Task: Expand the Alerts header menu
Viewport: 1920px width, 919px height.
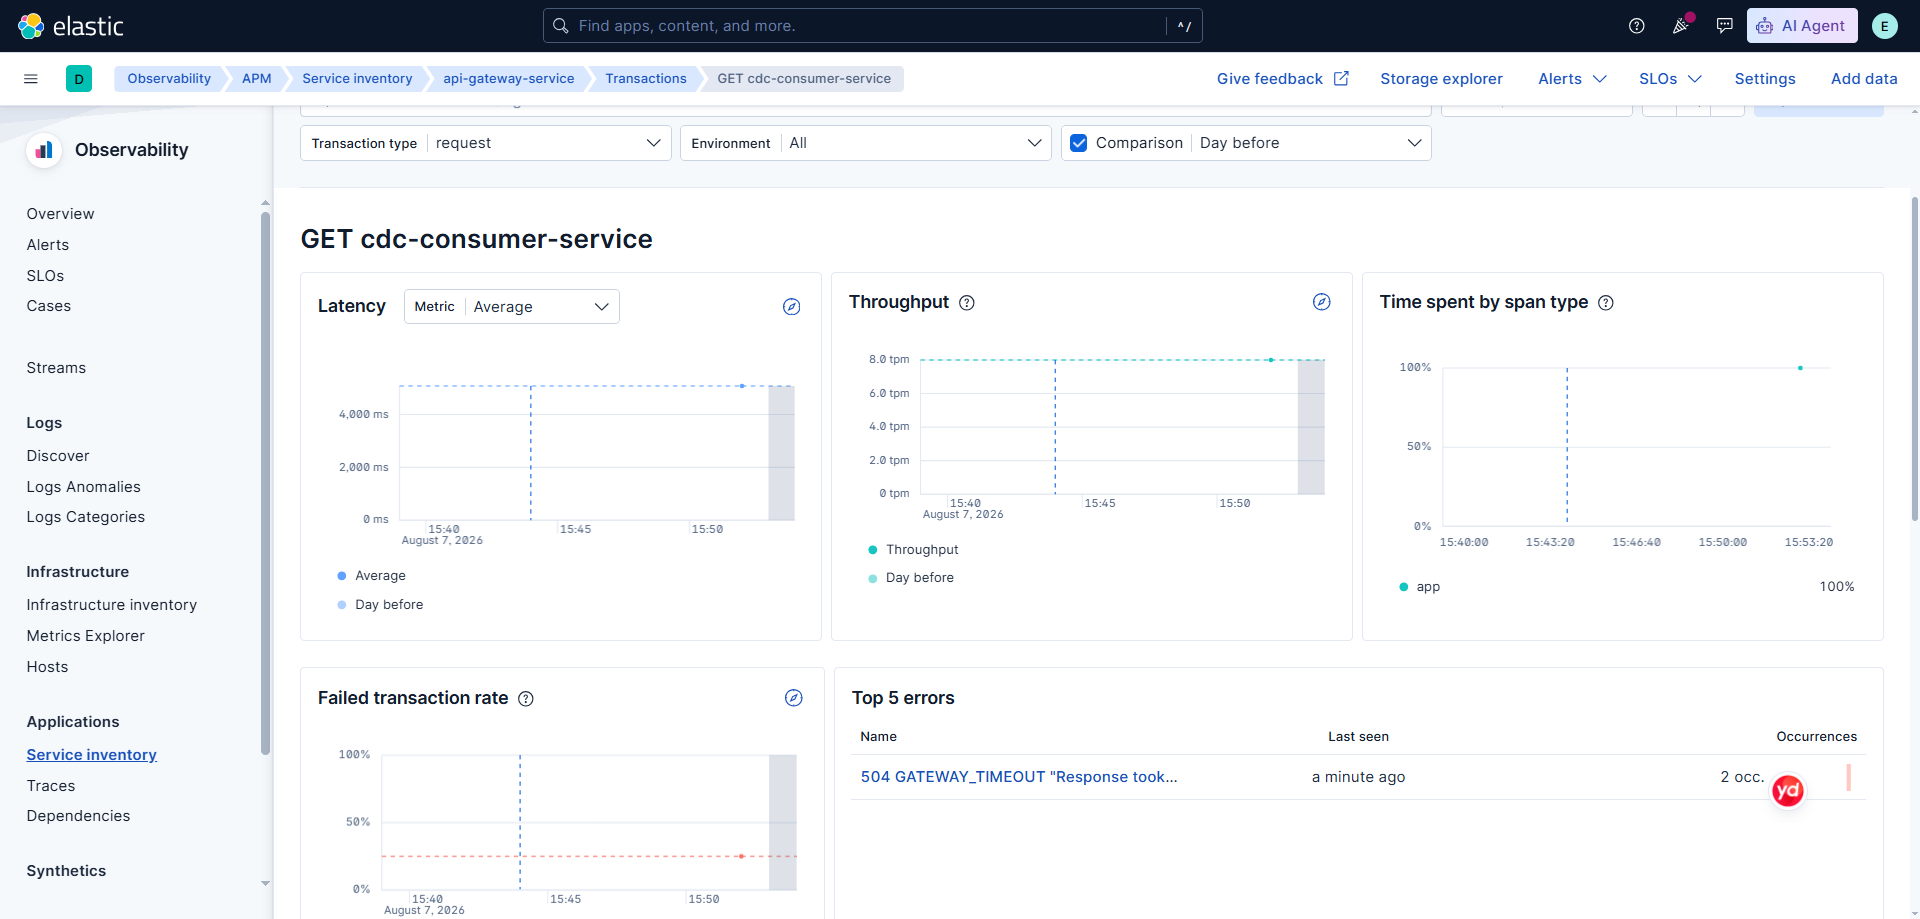Action: coord(1572,79)
